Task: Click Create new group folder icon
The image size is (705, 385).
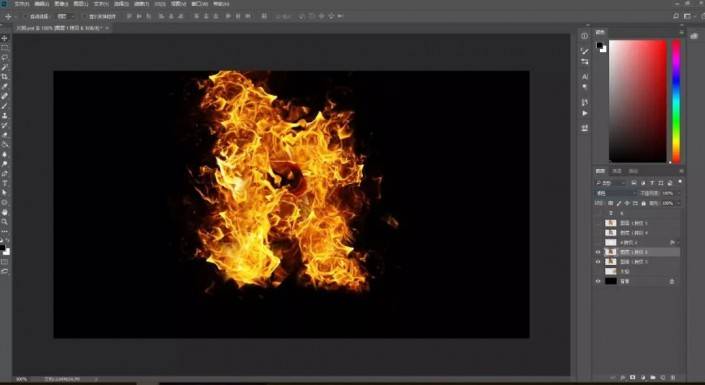Action: coord(653,377)
